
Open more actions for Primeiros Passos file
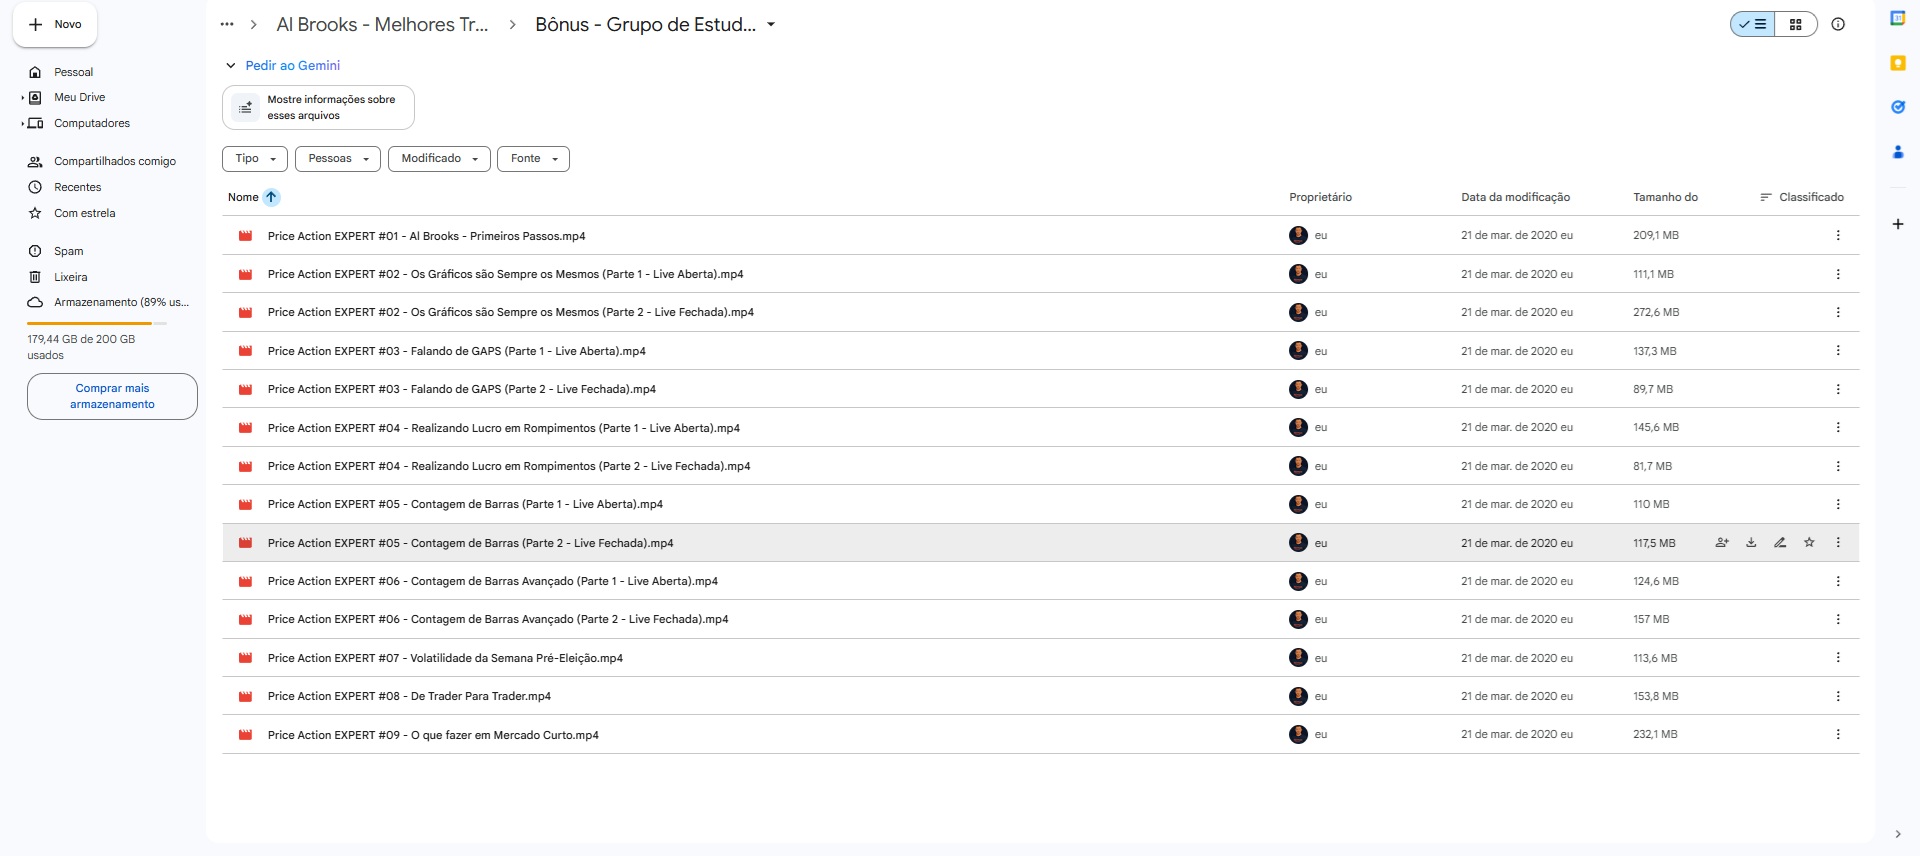pos(1838,236)
